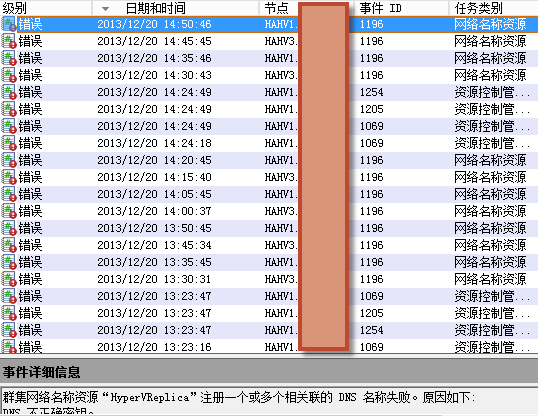
Task: Click the error icon of the 14:05:45 row
Action: click(x=9, y=194)
